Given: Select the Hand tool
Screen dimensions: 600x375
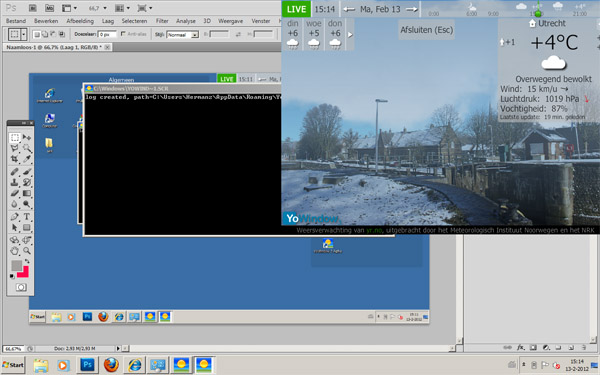Looking at the screenshot, I should click(15, 251).
